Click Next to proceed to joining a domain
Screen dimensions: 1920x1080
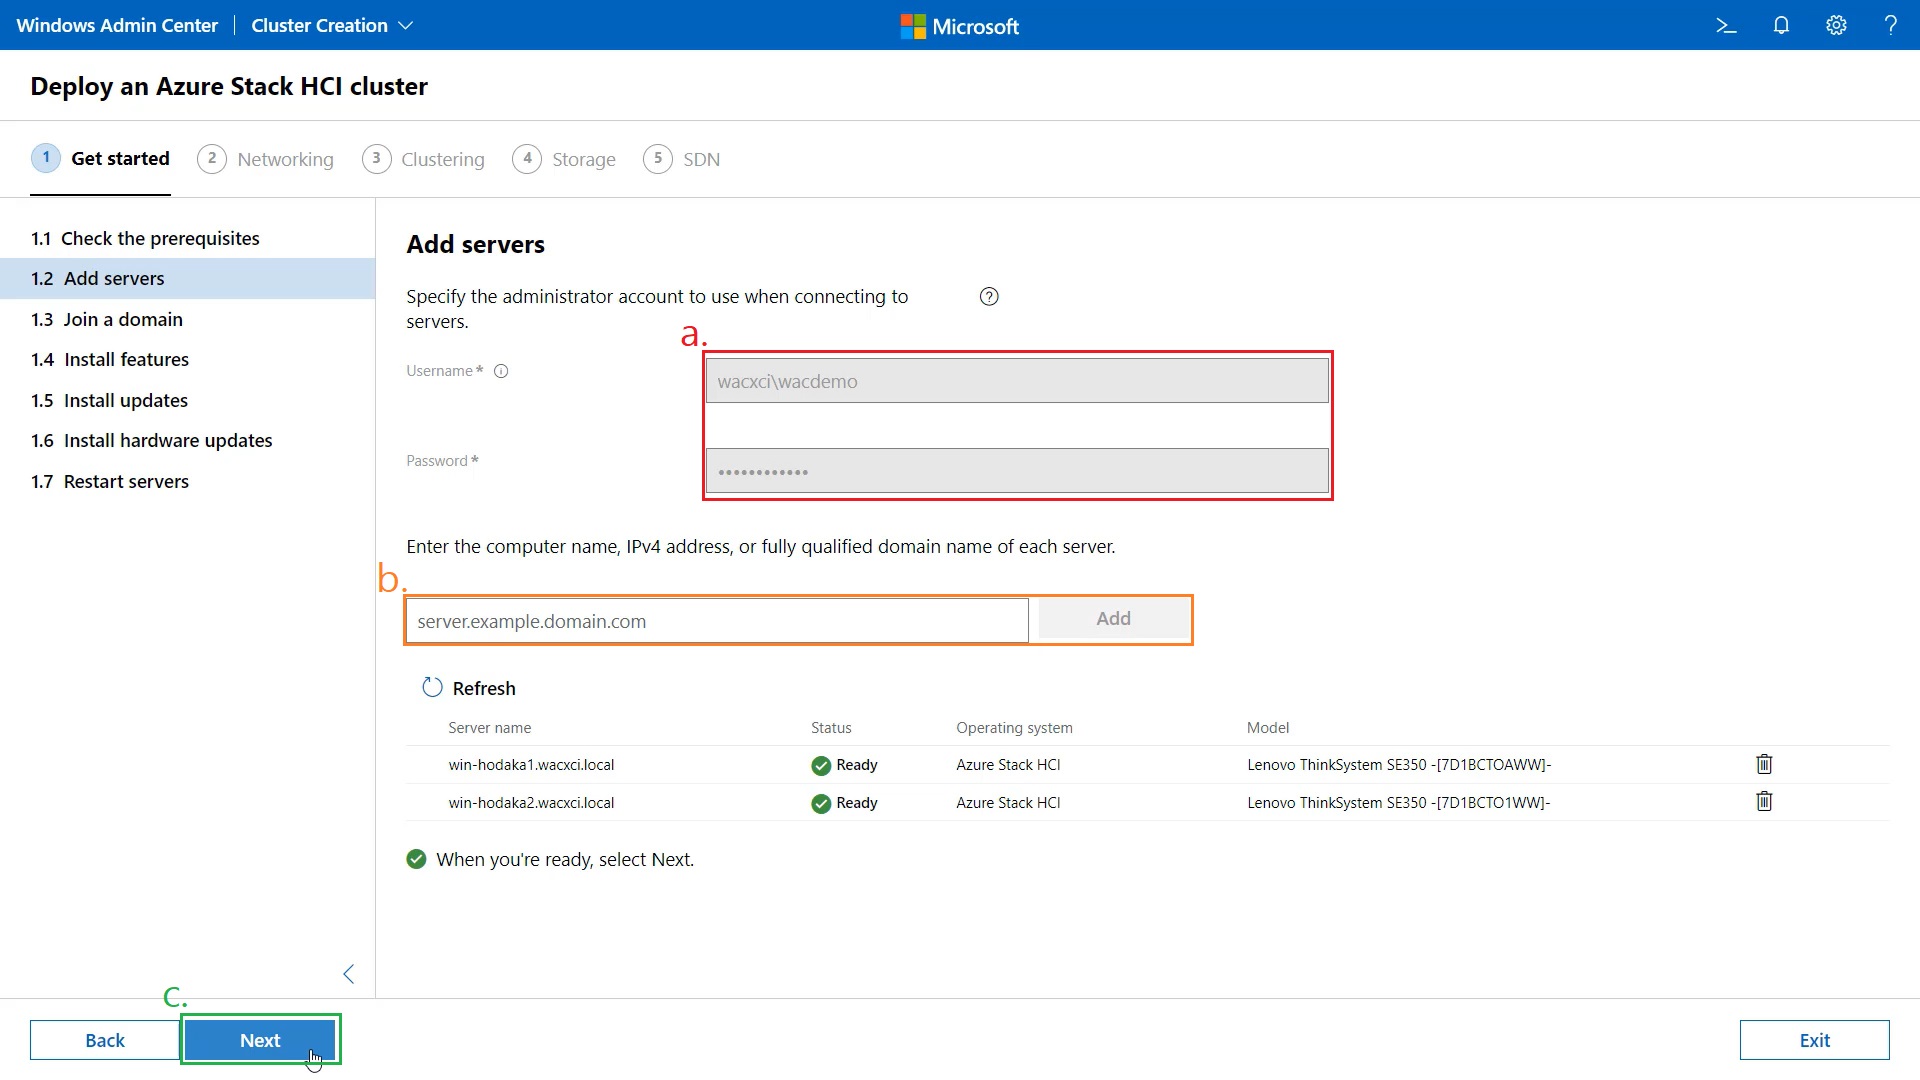(260, 1040)
